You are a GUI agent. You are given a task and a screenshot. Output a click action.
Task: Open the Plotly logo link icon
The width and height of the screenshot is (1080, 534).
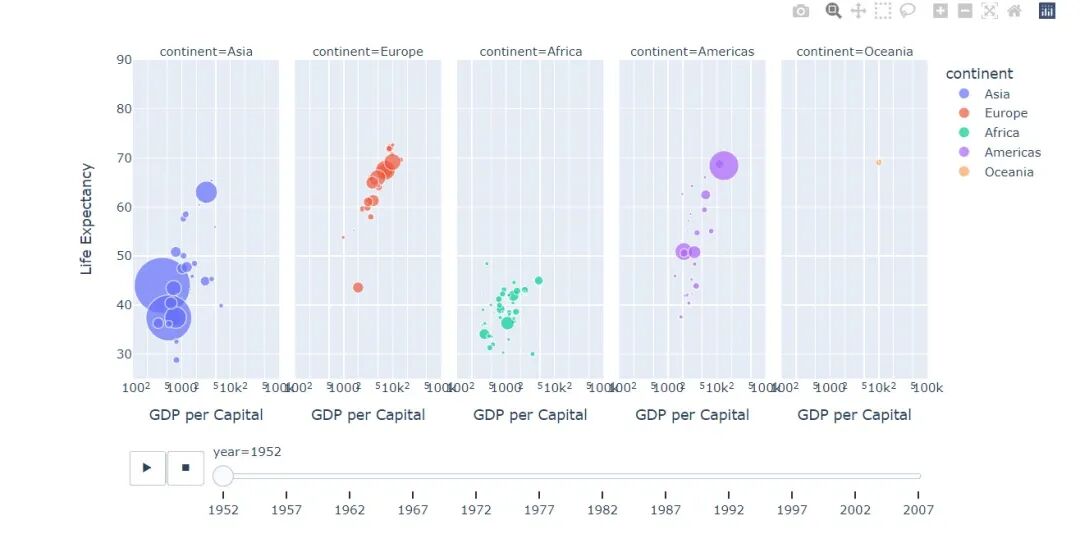click(x=1047, y=11)
